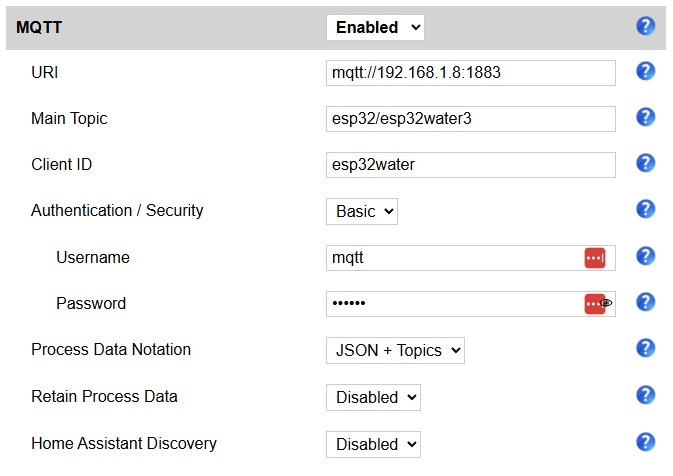
Task: Click the Client ID help icon
Action: click(x=646, y=163)
